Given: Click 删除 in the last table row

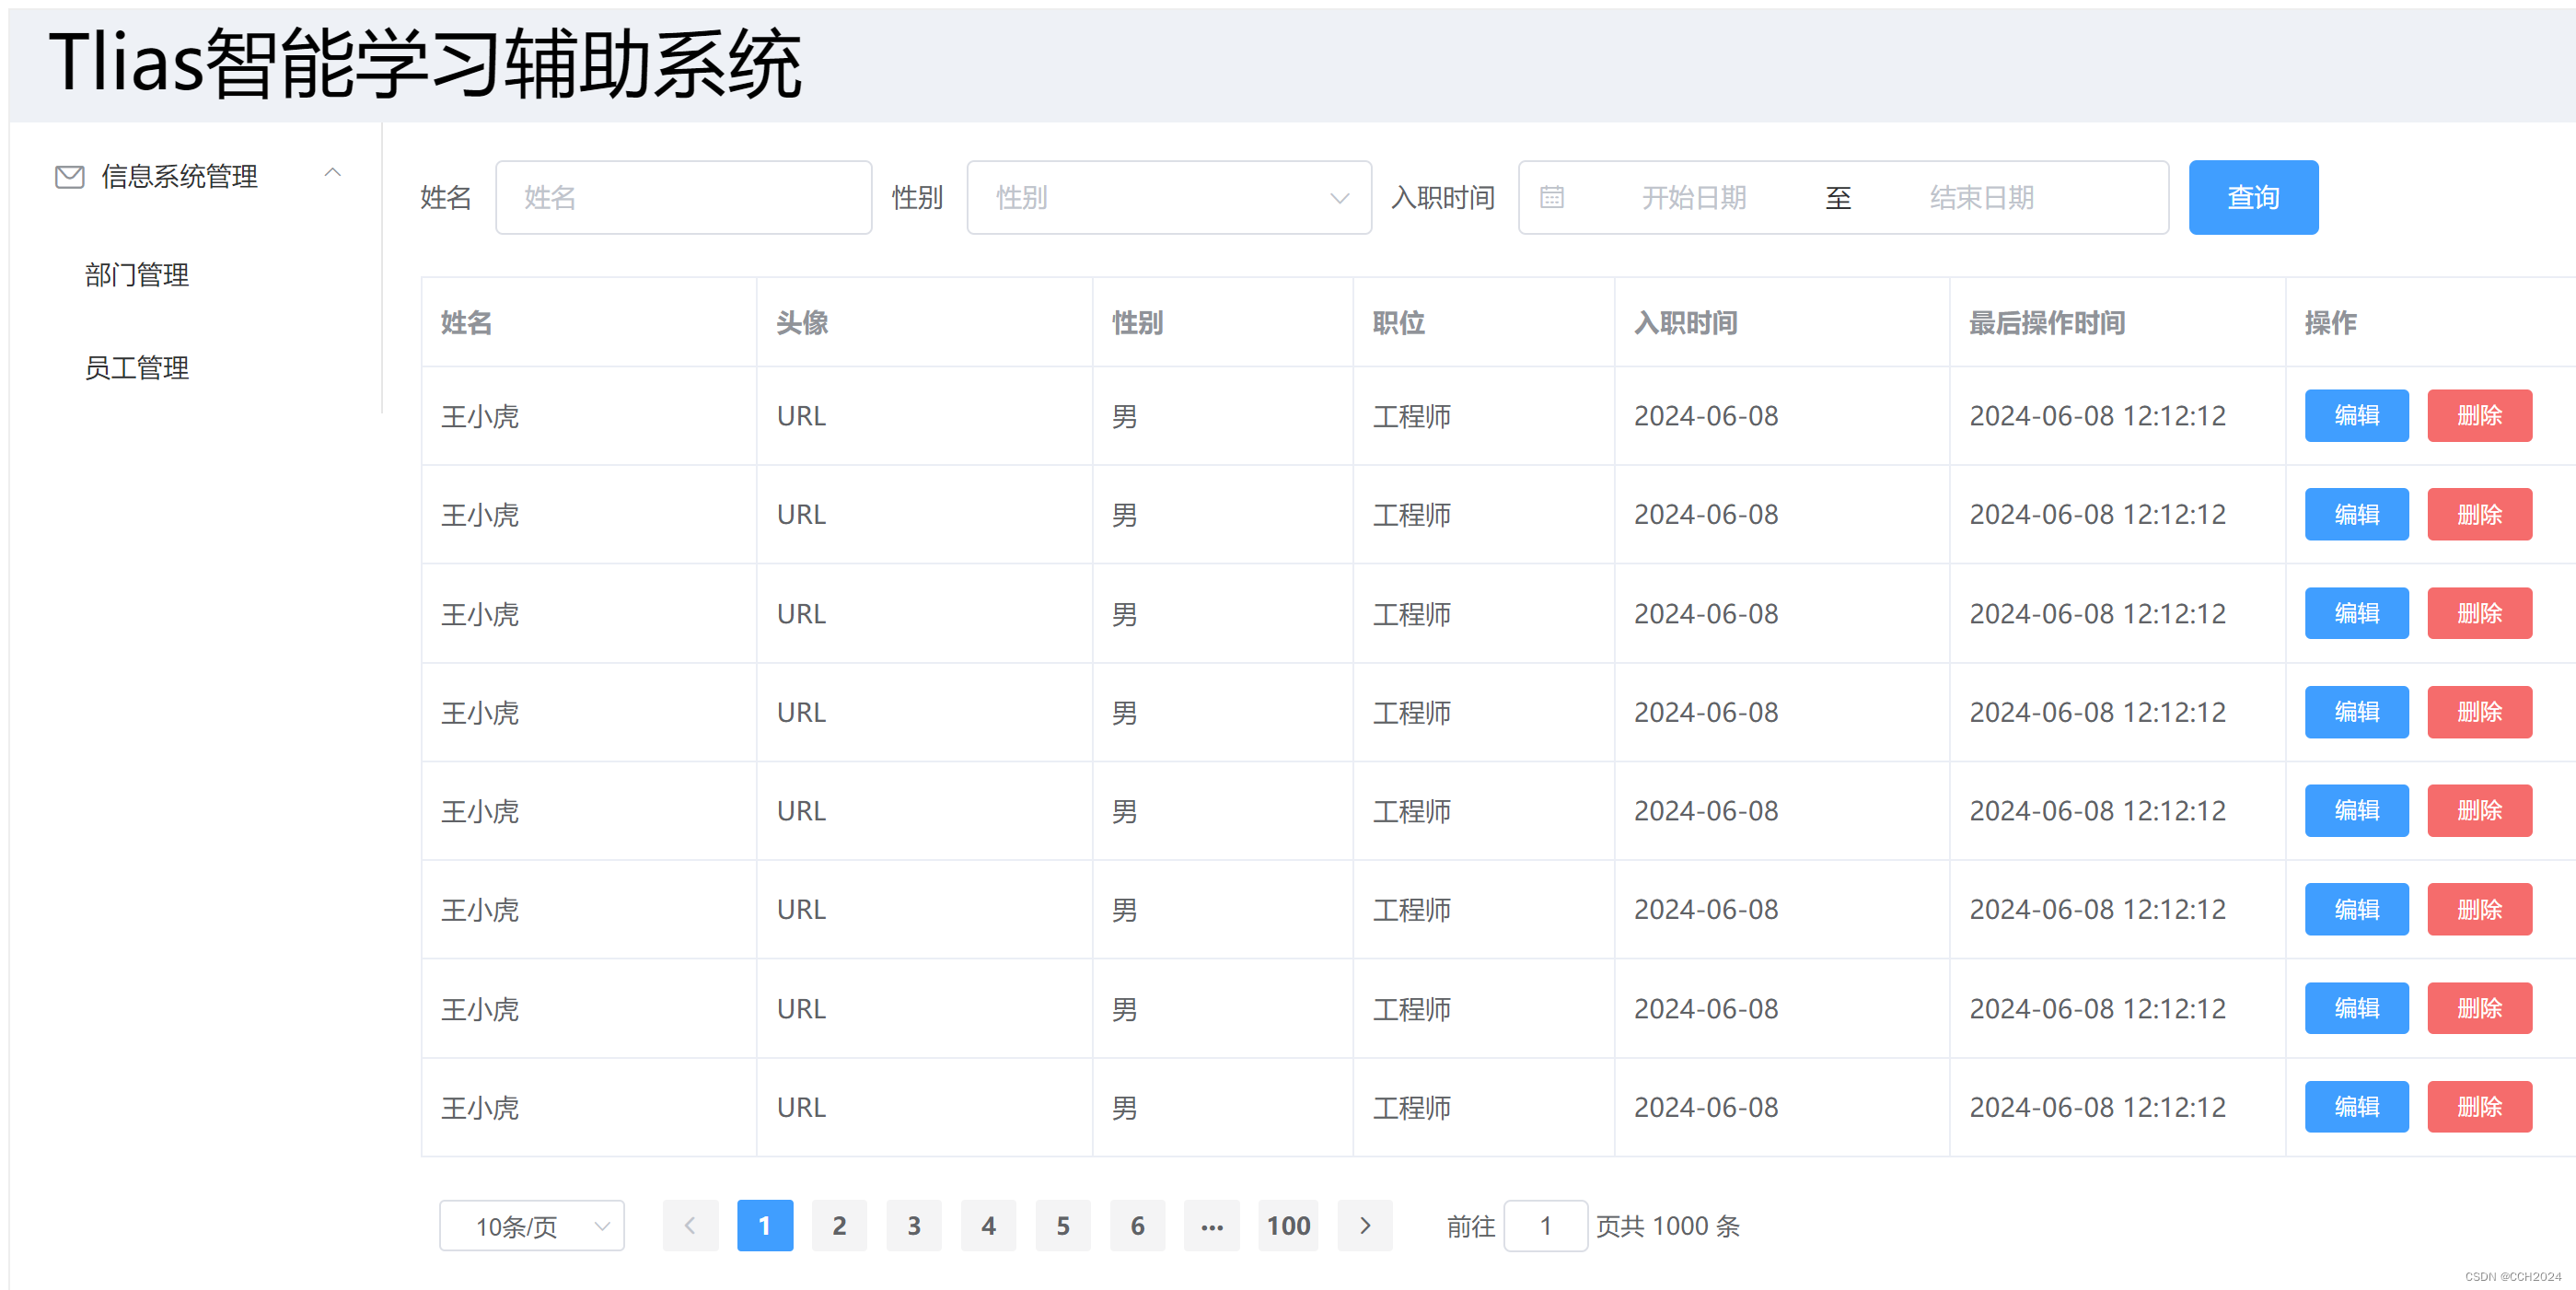Looking at the screenshot, I should pyautogui.click(x=2479, y=1107).
